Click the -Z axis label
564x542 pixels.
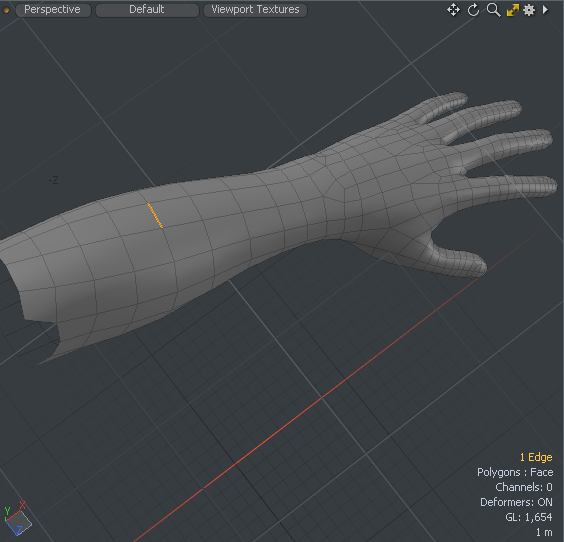tap(53, 180)
